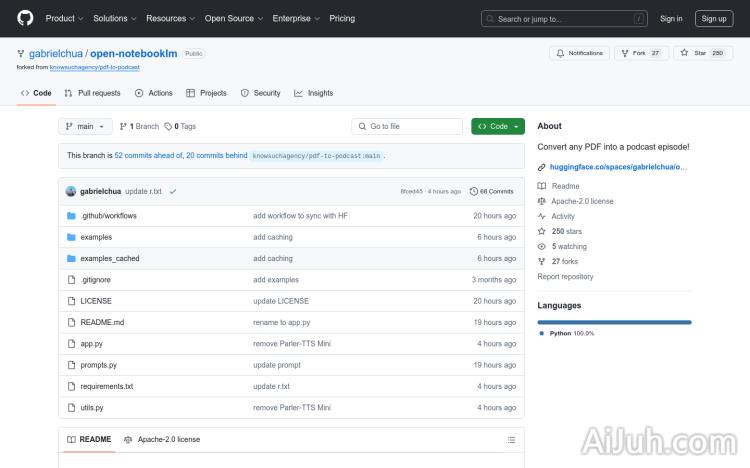Viewport: 750px width, 468px height.
Task: Click the Sign up button
Action: (x=714, y=18)
